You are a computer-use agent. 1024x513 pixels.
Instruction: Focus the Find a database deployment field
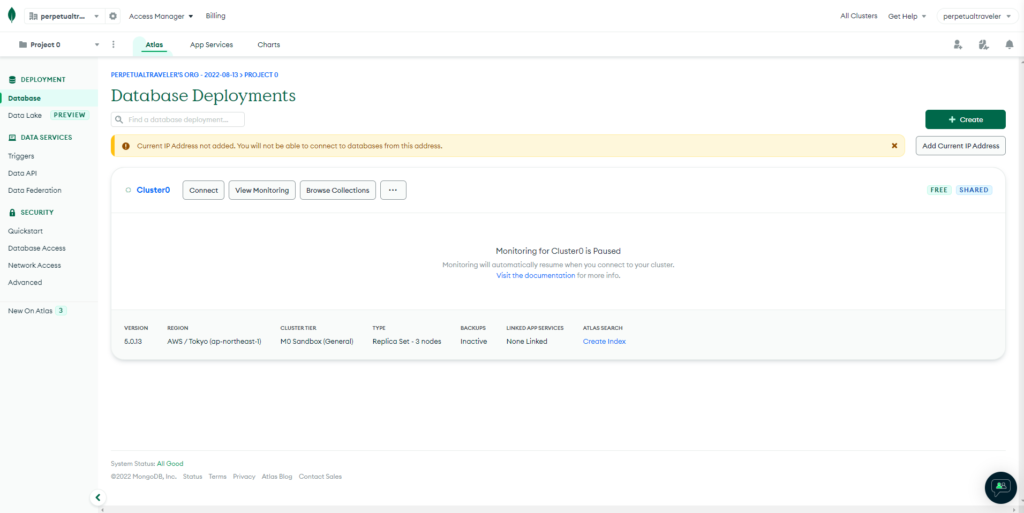pos(178,119)
